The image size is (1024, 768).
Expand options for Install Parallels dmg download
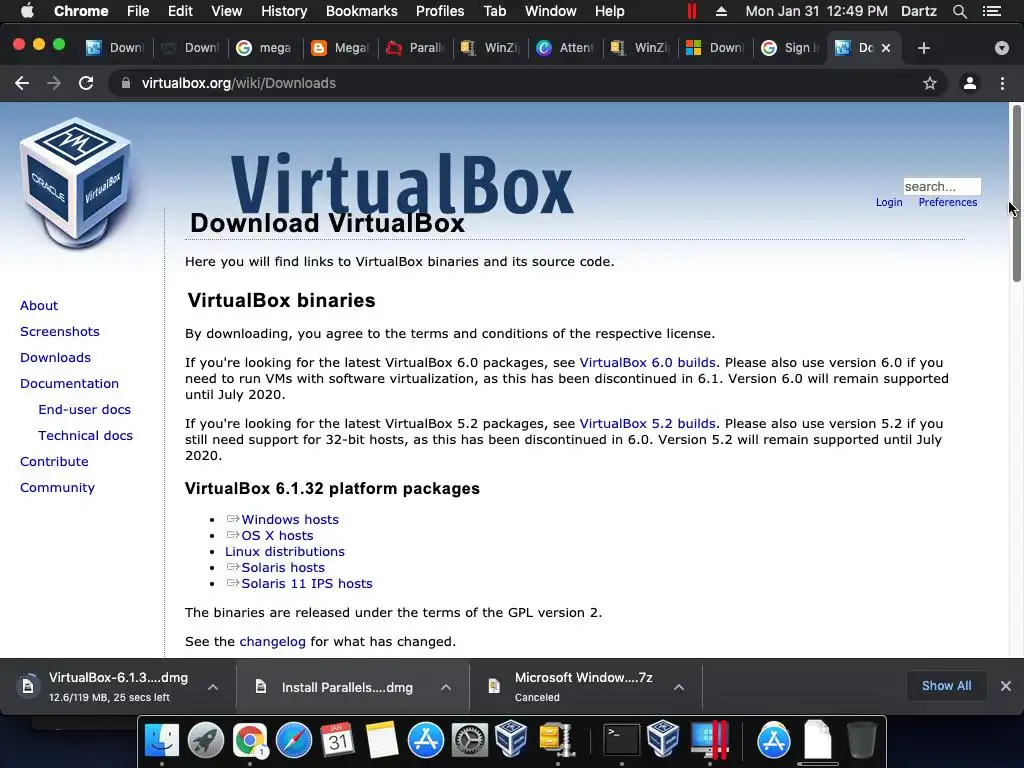pyautogui.click(x=446, y=687)
